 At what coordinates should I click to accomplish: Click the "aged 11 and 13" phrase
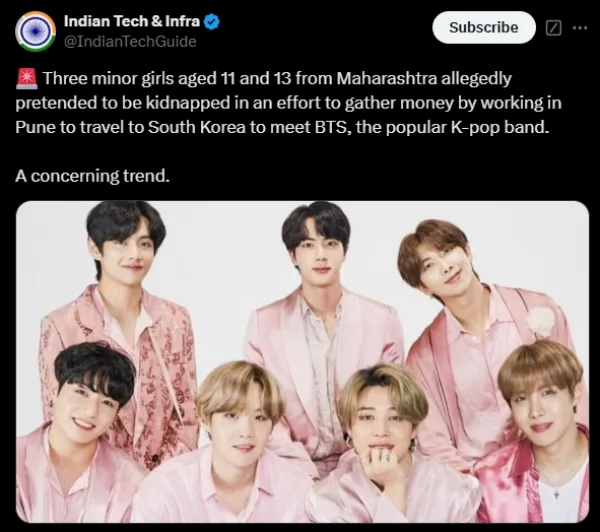pyautogui.click(x=236, y=79)
